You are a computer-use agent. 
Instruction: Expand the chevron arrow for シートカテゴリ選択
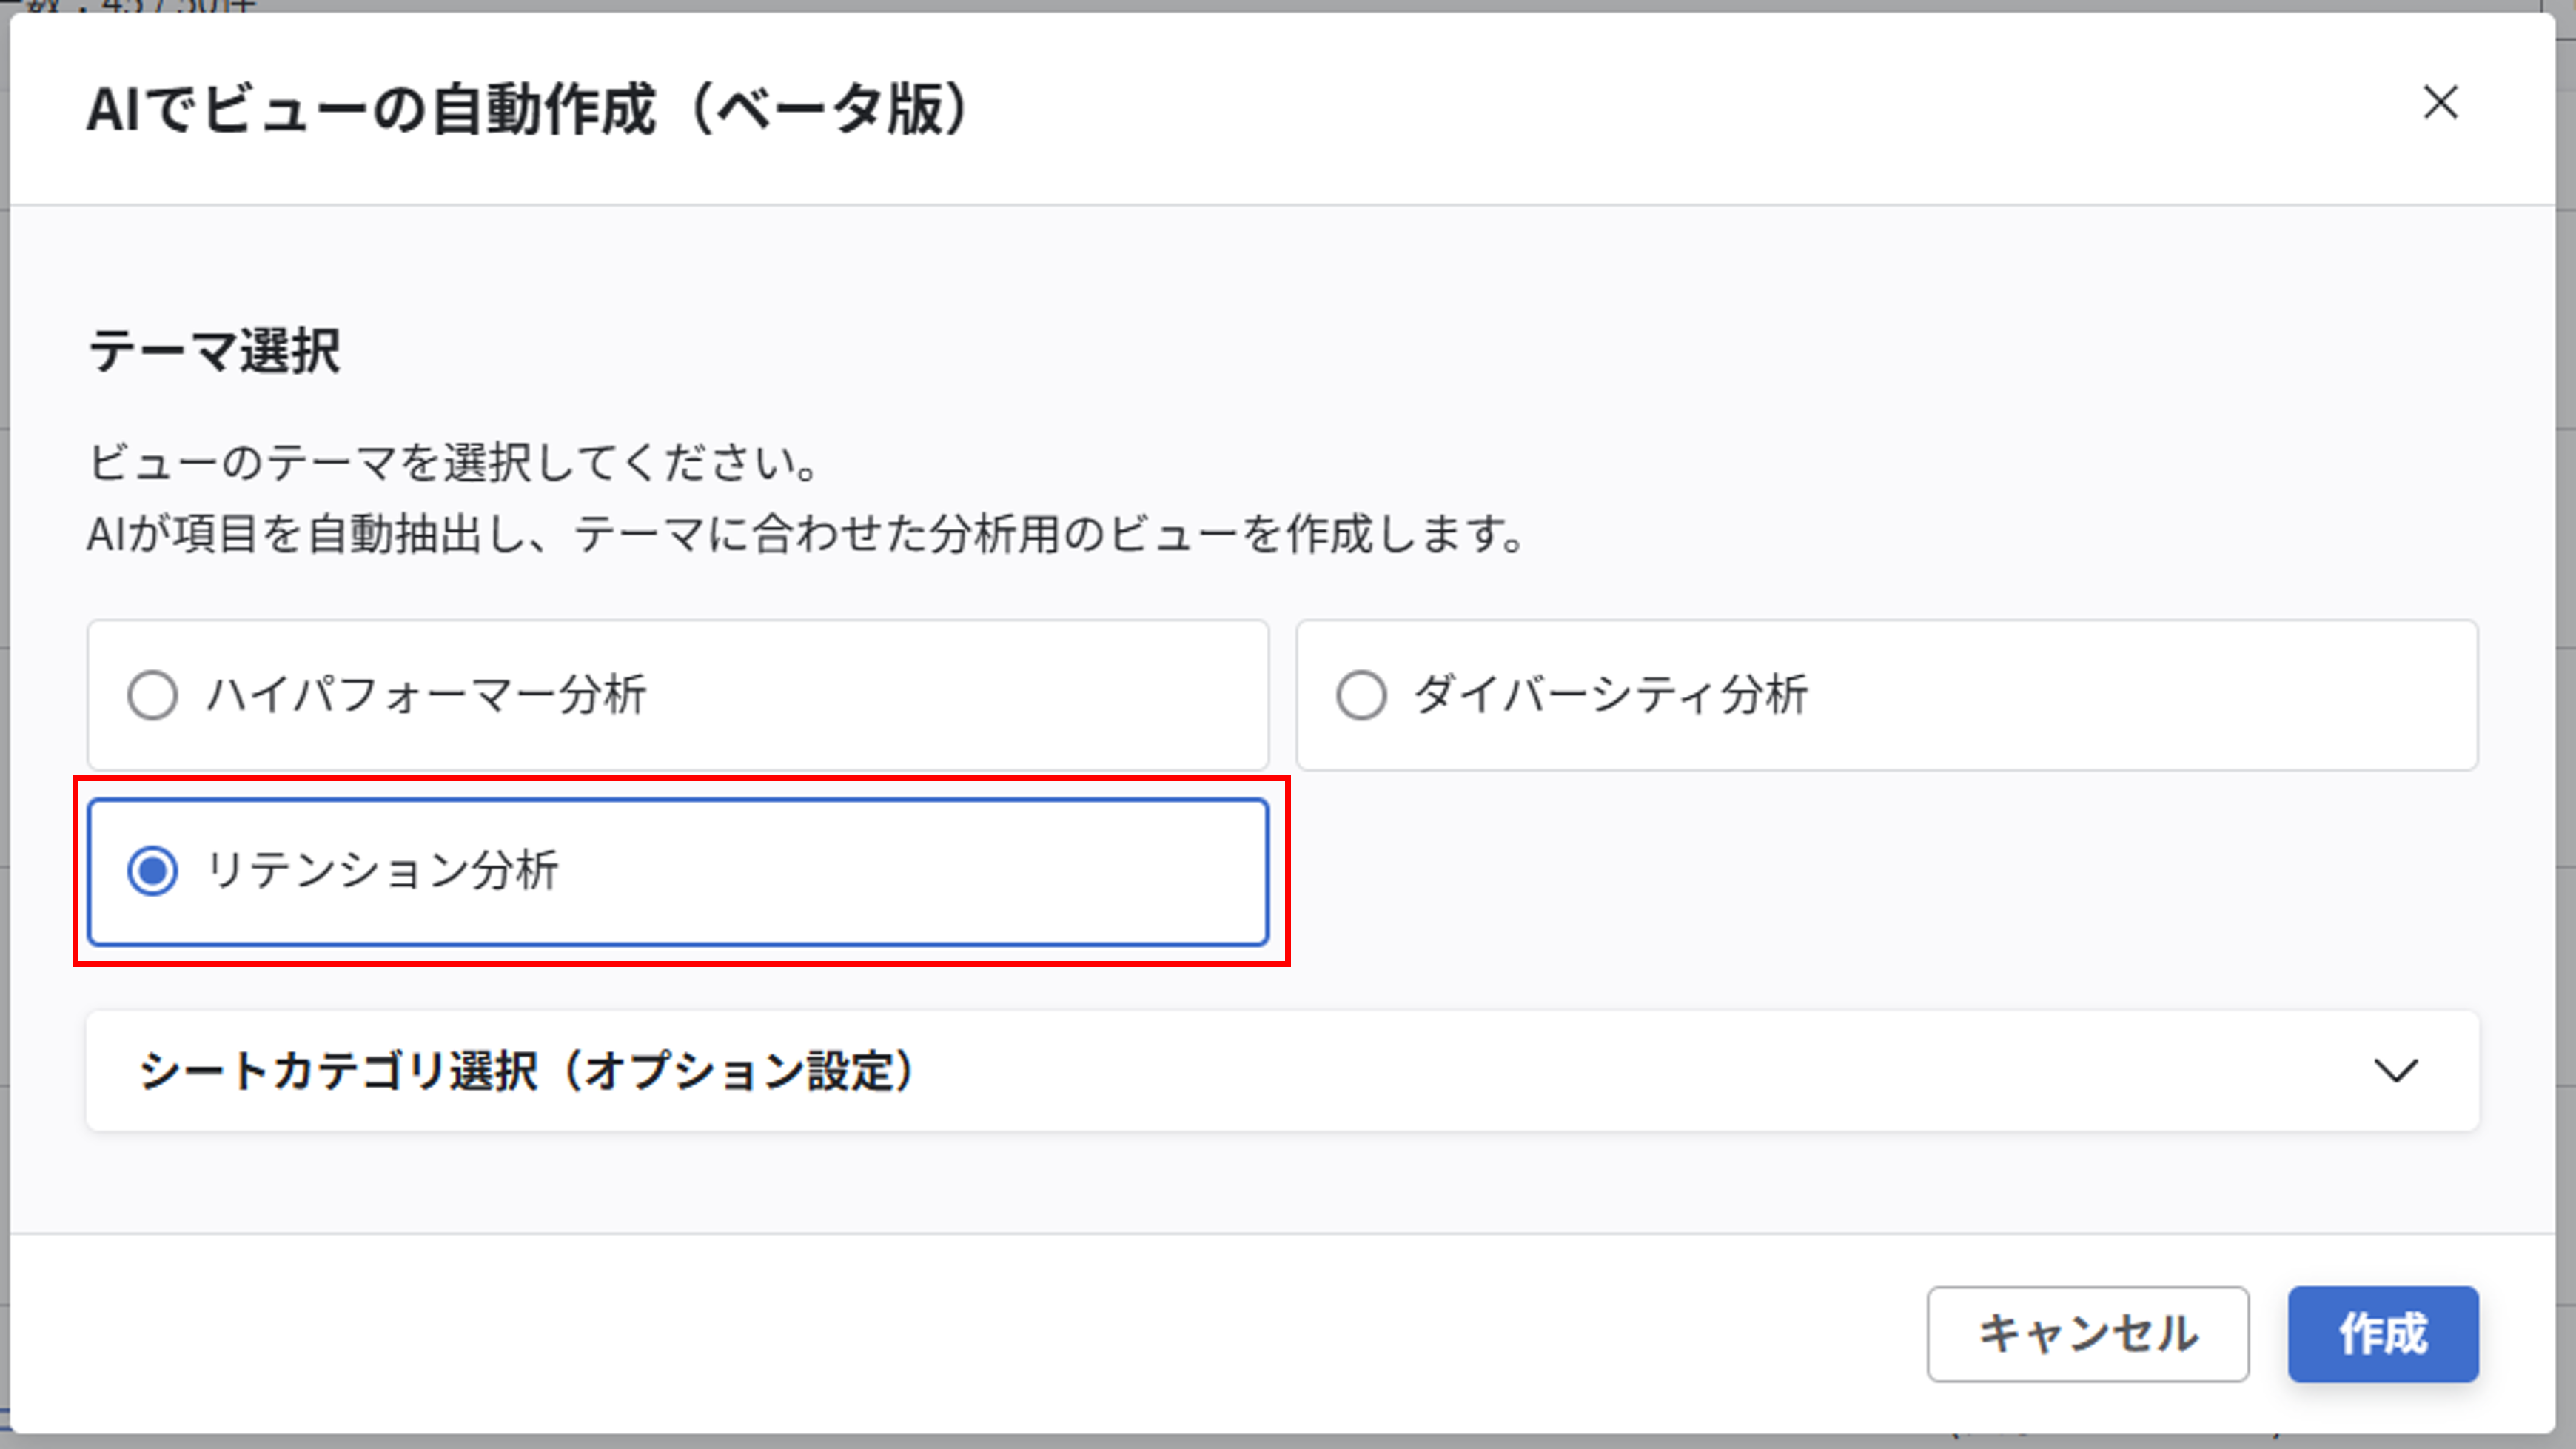pos(2396,1071)
